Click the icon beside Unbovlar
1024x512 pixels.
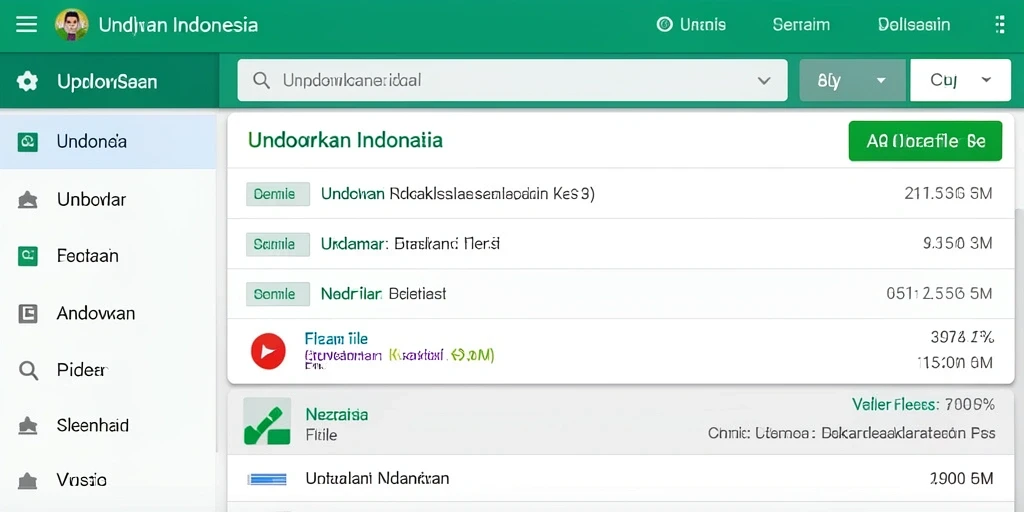(x=27, y=200)
